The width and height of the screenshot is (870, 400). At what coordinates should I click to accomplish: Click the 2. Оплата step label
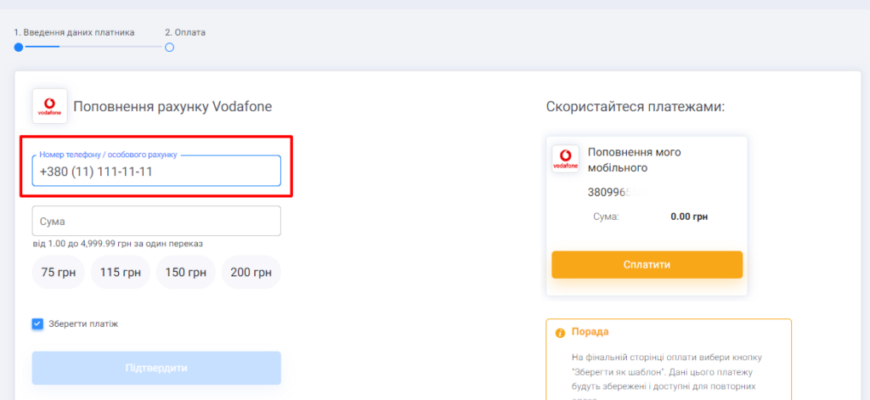coord(185,32)
